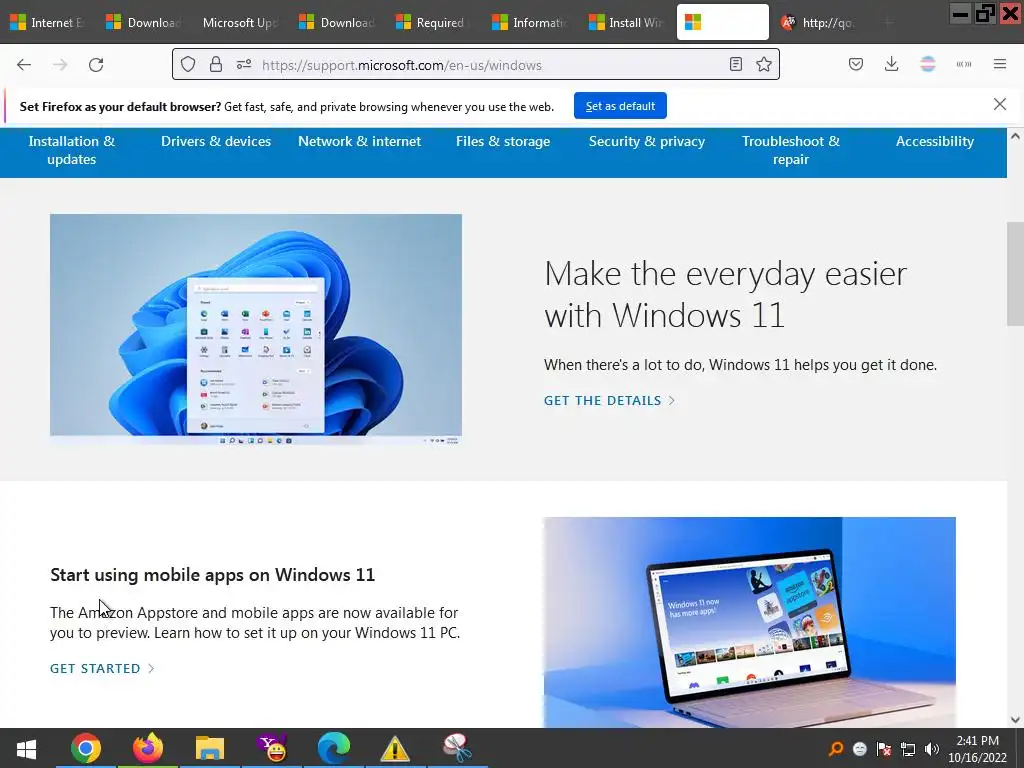
Task: View site security via padlock icon
Action: 216,65
